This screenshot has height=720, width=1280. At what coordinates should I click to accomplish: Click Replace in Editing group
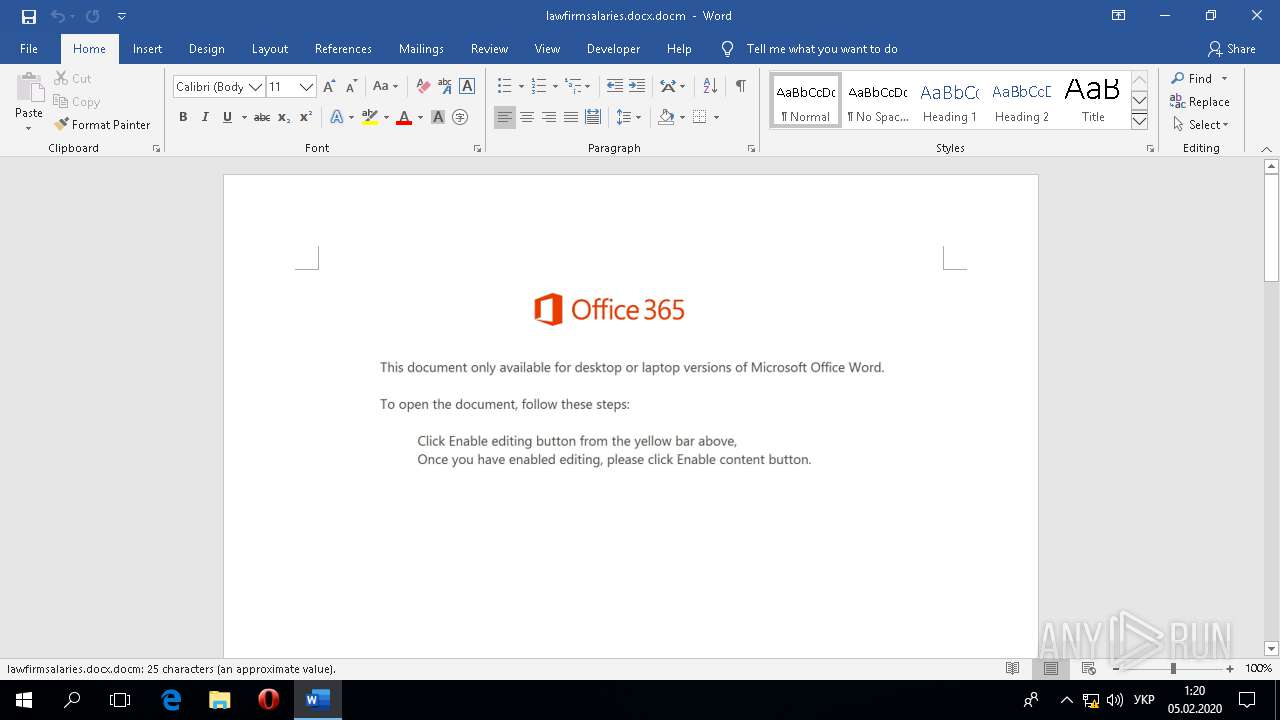(1200, 102)
